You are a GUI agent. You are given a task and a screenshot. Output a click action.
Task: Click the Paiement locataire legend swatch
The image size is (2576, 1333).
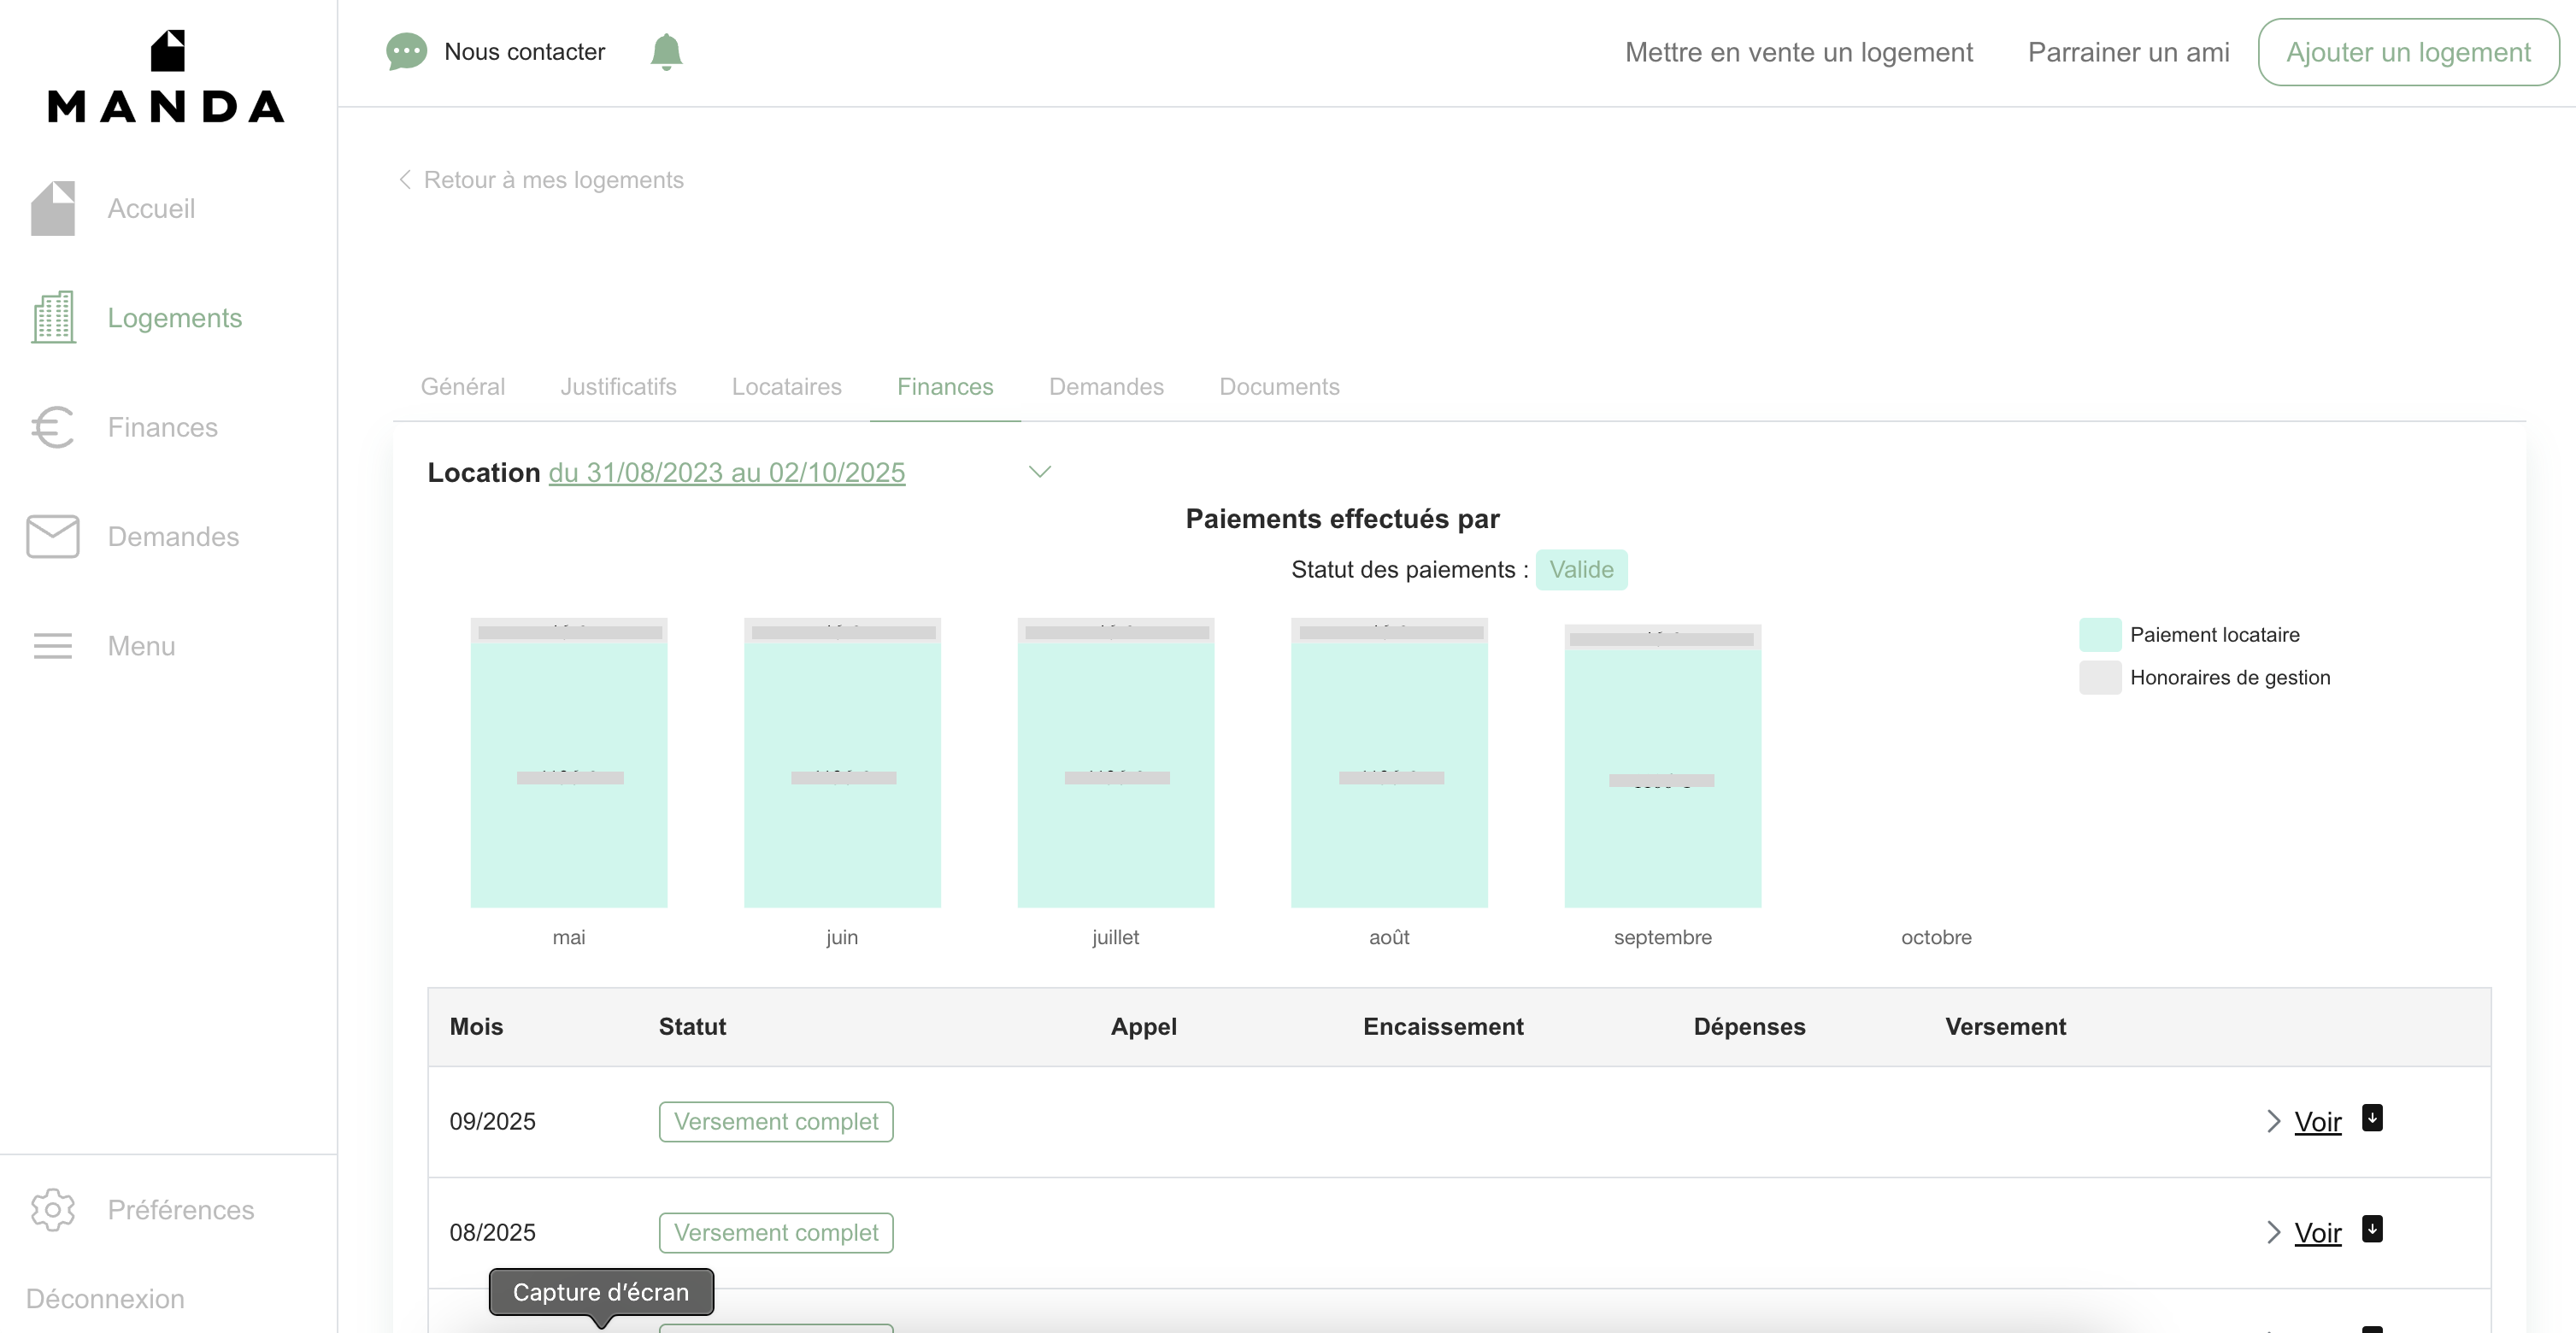tap(2100, 635)
